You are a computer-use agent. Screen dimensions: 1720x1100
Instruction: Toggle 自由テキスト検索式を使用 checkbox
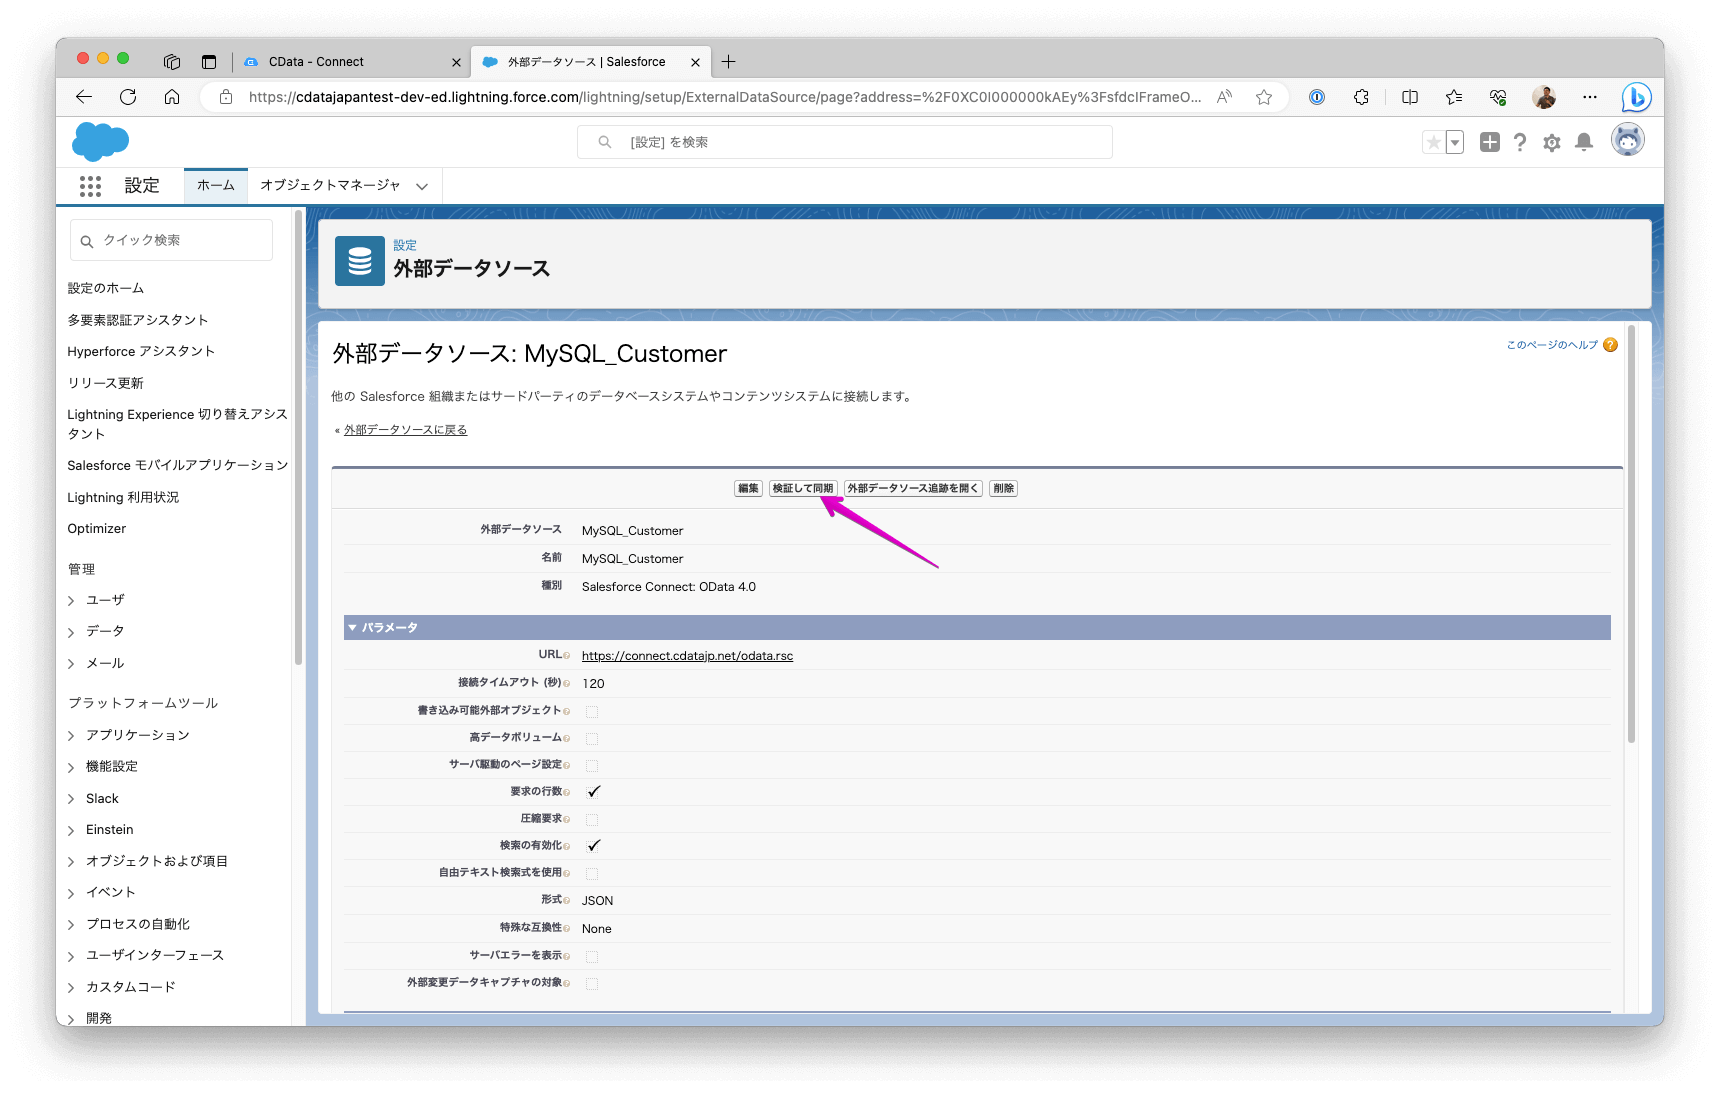click(x=592, y=874)
